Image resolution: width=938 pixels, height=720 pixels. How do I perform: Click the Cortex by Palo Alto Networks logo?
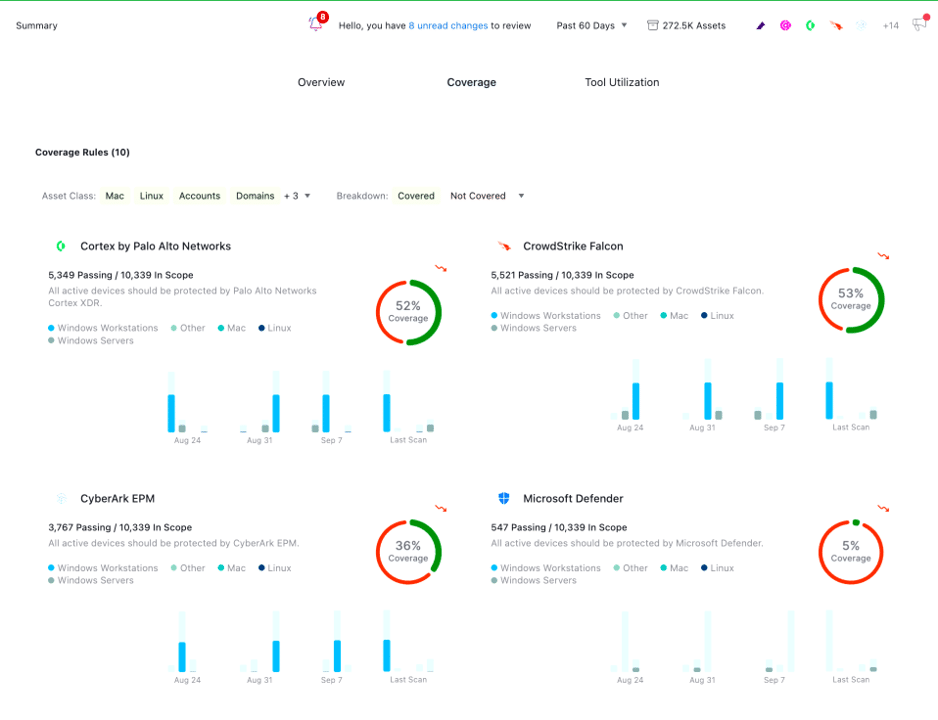[60, 246]
